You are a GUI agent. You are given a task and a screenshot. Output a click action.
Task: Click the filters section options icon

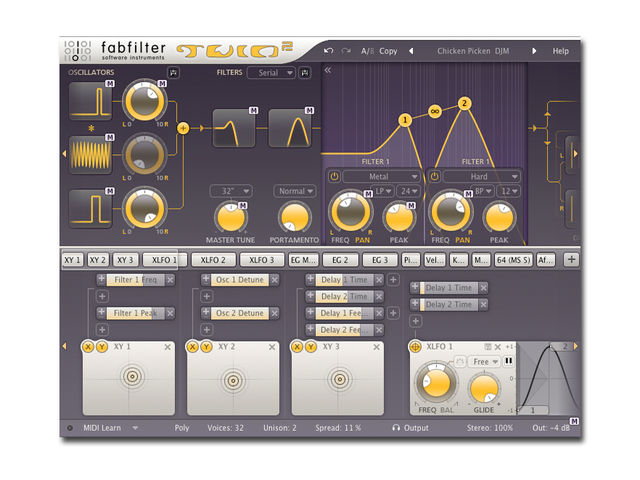[x=304, y=73]
